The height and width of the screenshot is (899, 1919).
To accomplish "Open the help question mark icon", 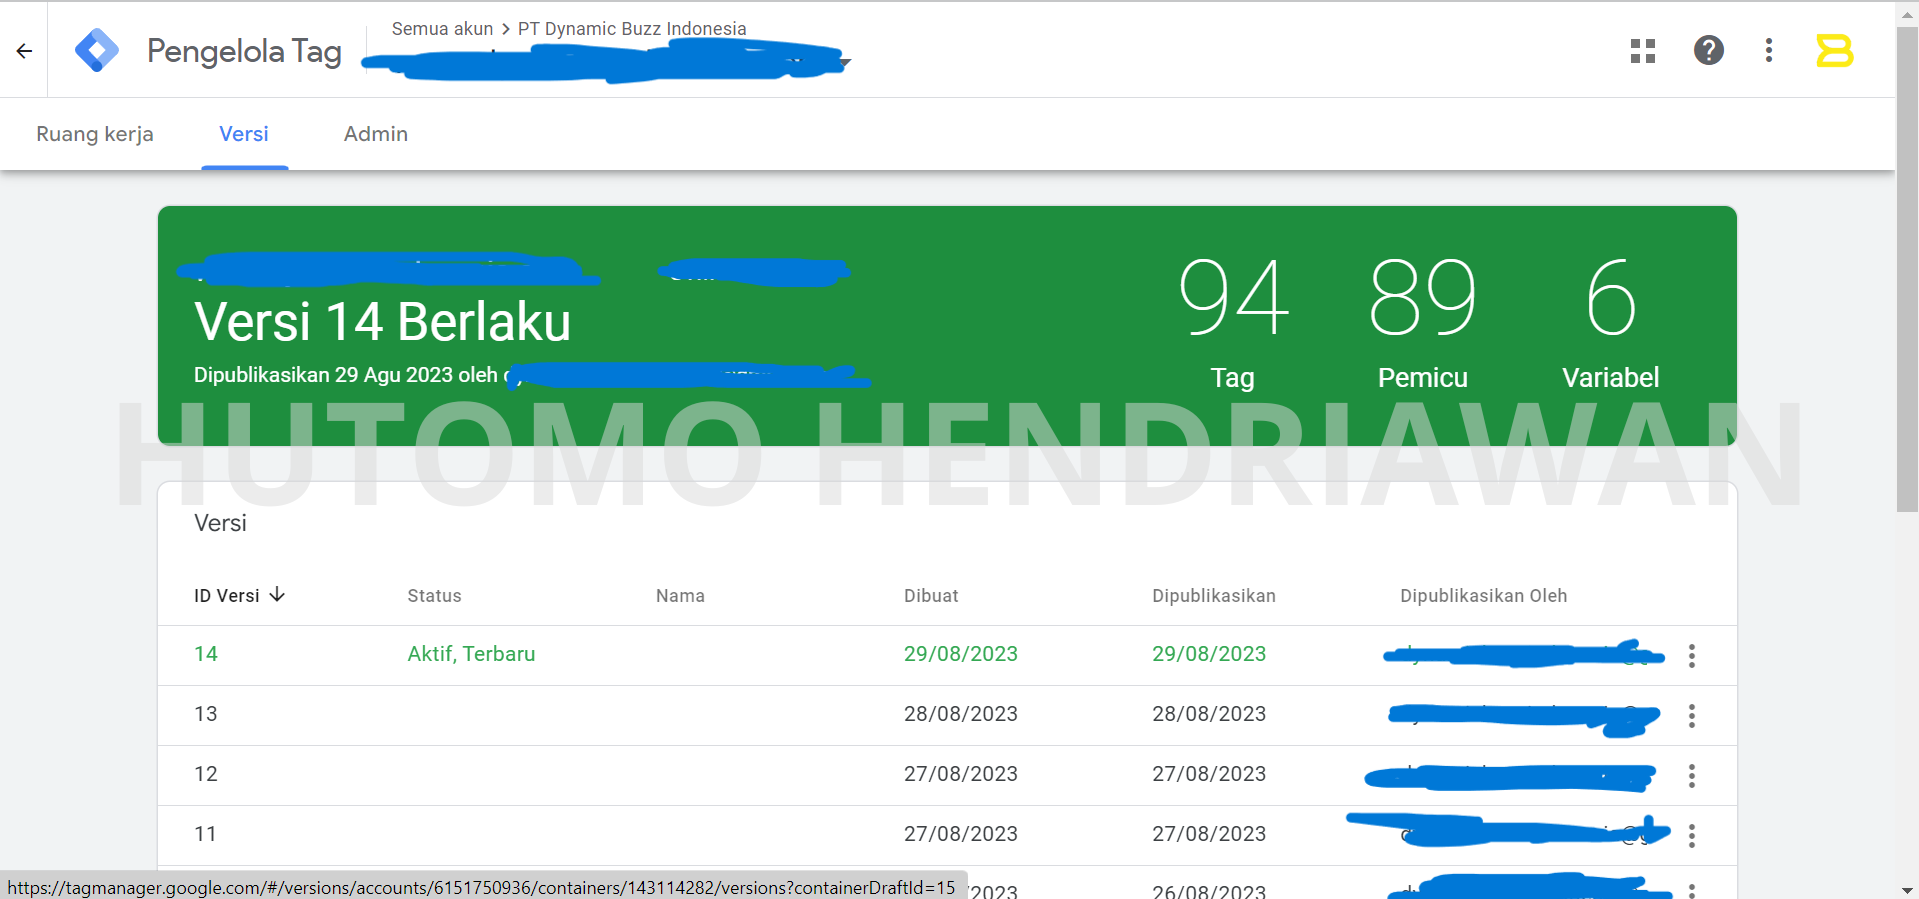I will click(x=1708, y=50).
